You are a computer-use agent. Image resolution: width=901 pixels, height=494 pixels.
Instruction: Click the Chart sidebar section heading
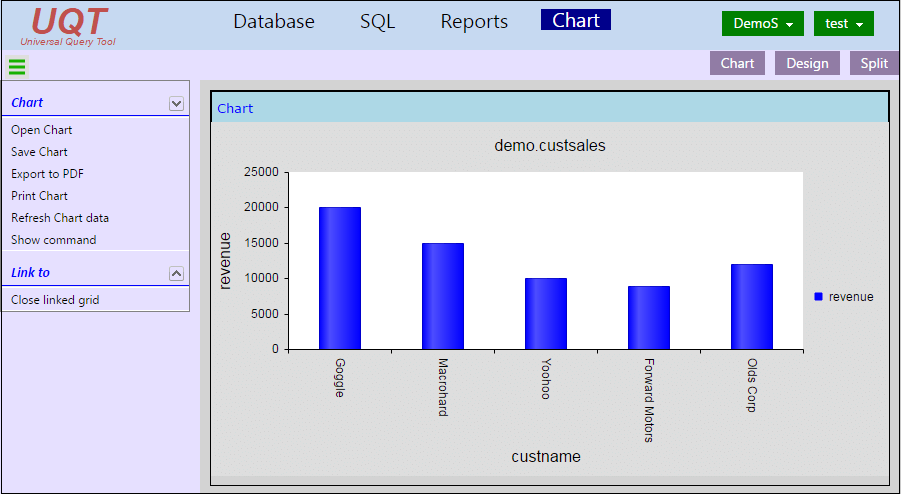(27, 103)
